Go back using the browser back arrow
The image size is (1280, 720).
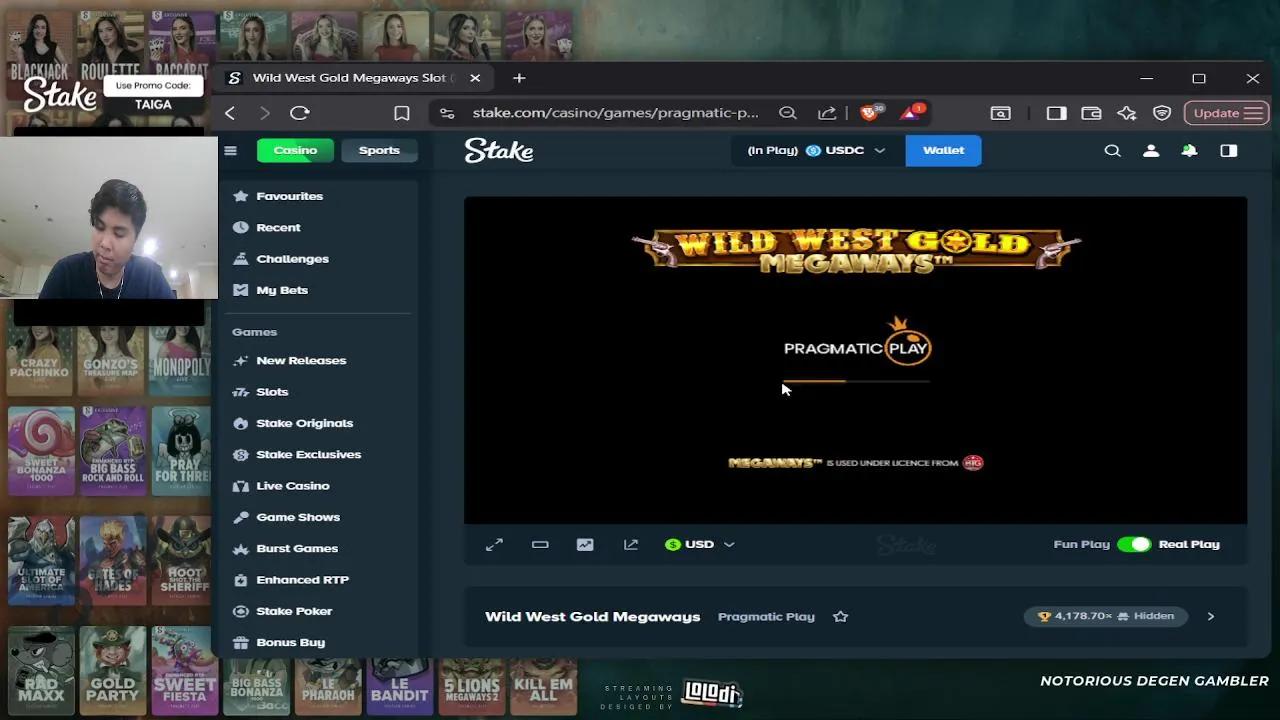pyautogui.click(x=230, y=113)
